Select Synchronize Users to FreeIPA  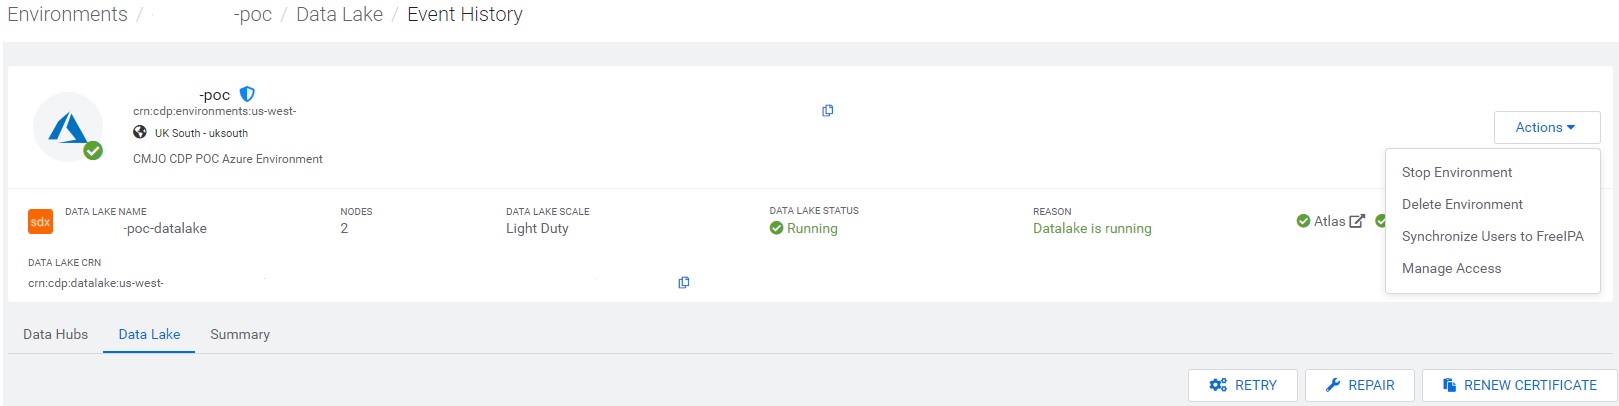tap(1492, 236)
